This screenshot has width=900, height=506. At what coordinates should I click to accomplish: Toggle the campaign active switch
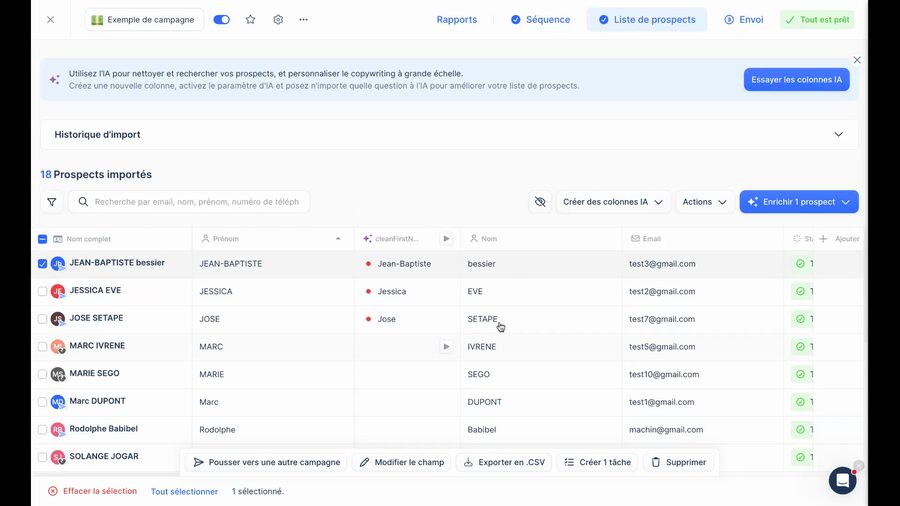(x=222, y=20)
